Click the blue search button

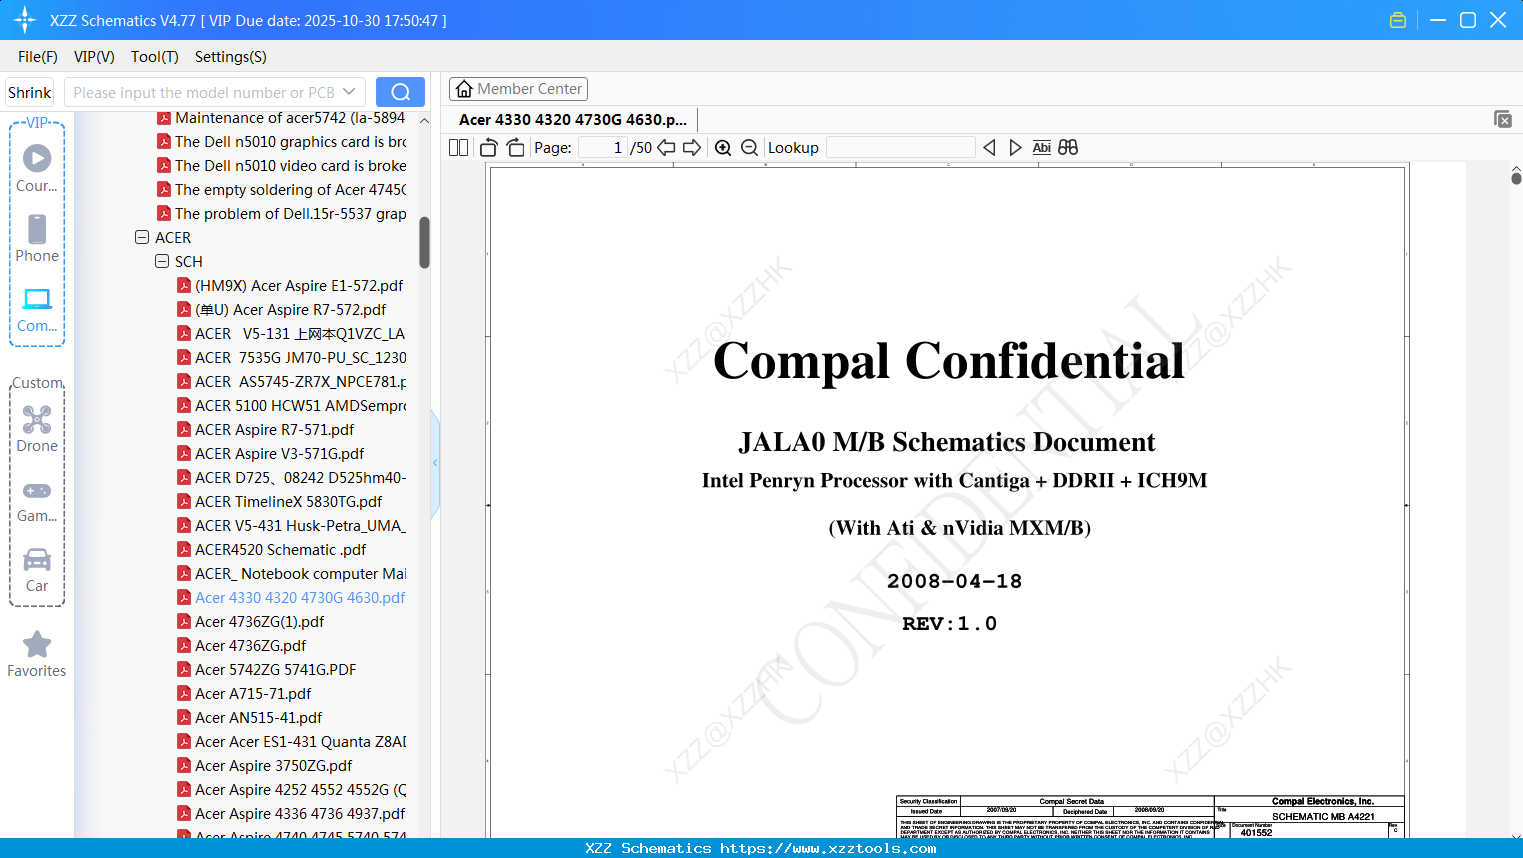(x=400, y=92)
